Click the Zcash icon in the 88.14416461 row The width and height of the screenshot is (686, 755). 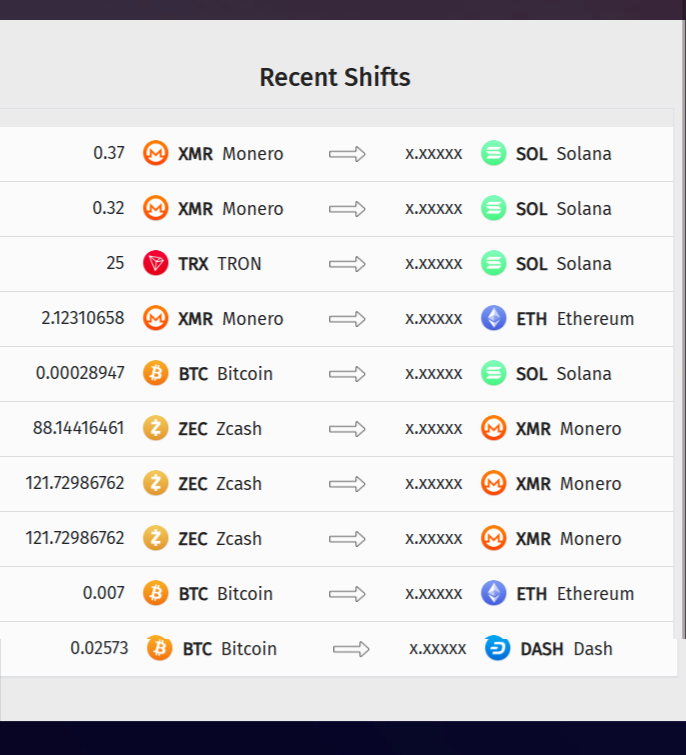tap(155, 428)
